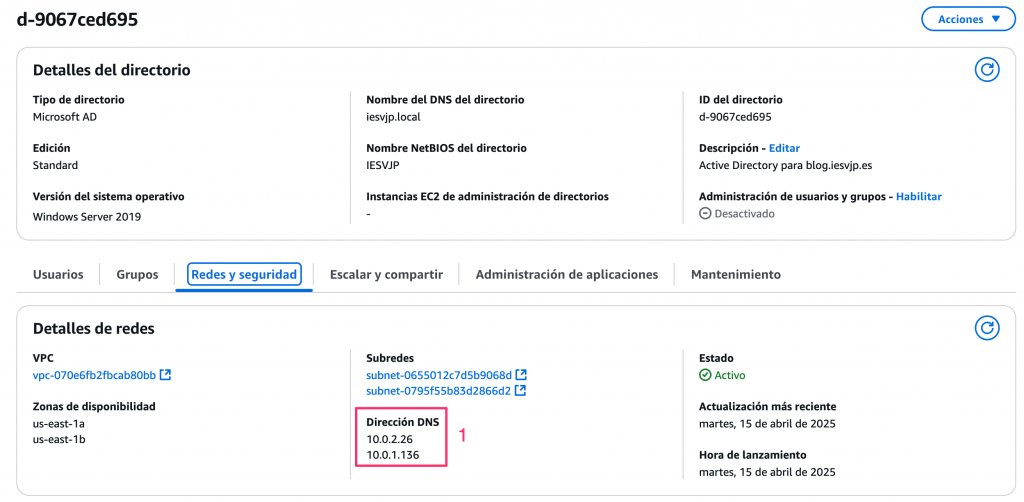Open the vpc-070e6fb2fbcab80bb link
Image resolution: width=1024 pixels, height=502 pixels.
(x=94, y=375)
